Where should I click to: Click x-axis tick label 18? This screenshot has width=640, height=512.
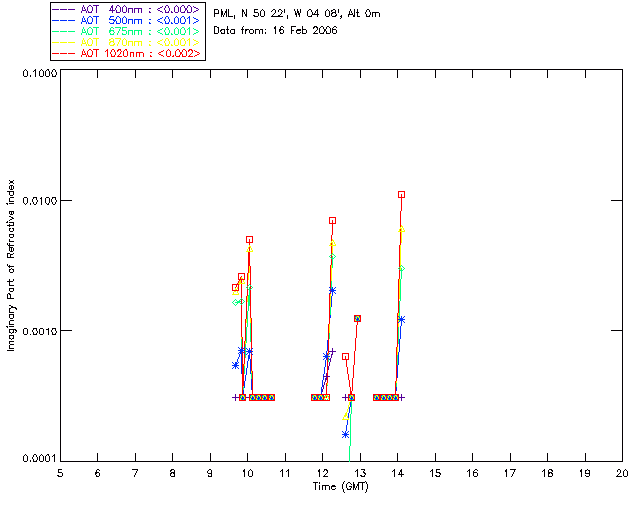tap(547, 473)
